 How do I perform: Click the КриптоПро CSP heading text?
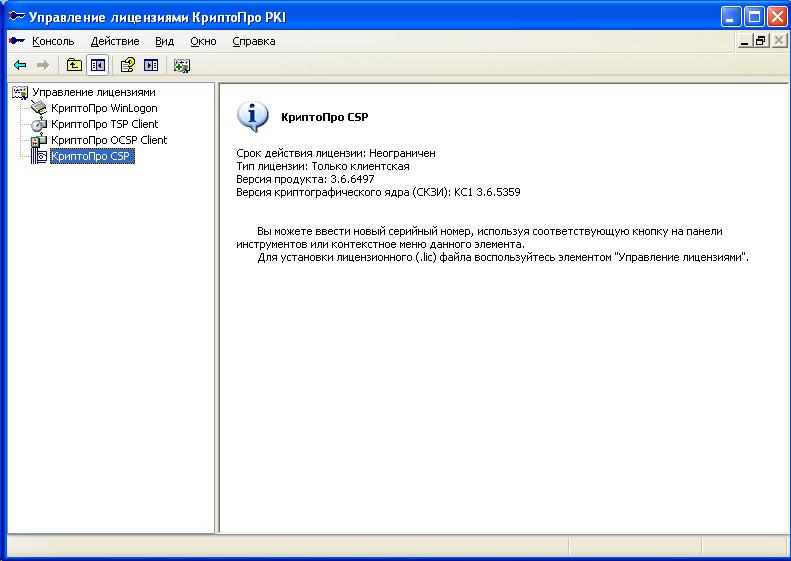pos(324,117)
